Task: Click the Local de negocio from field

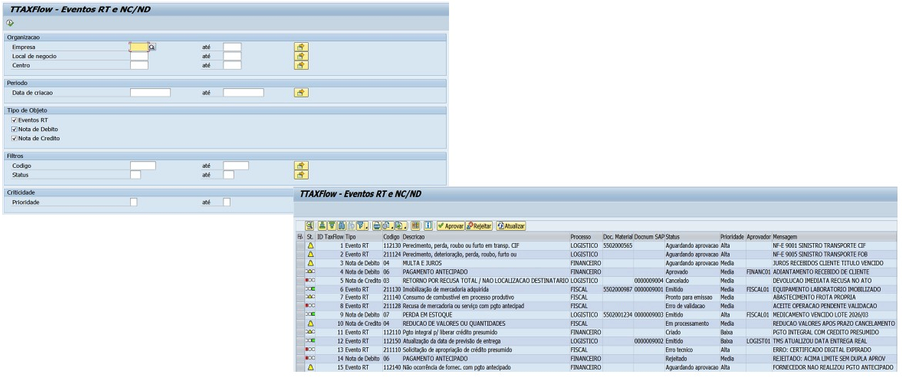Action: click(139, 56)
